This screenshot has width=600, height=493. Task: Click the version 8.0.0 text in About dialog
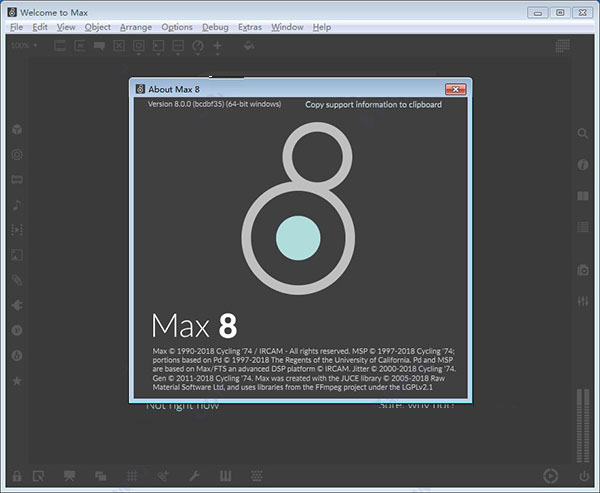coord(214,104)
